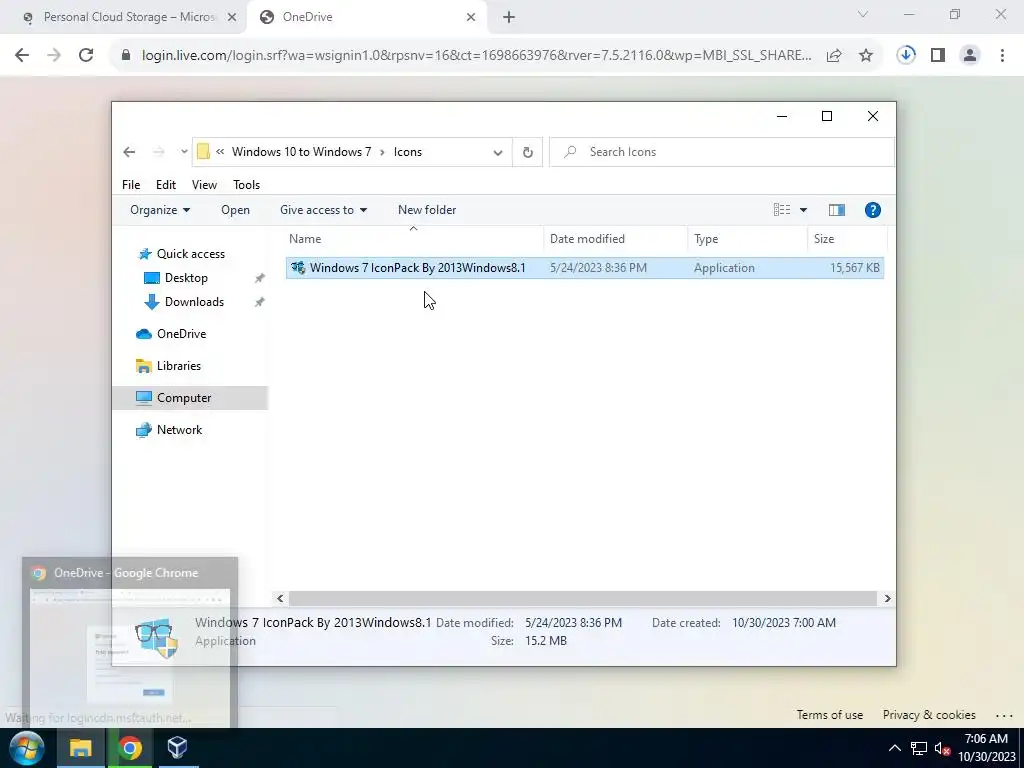Click the Start button orb
Image resolution: width=1024 pixels, height=768 pixels.
click(x=26, y=748)
